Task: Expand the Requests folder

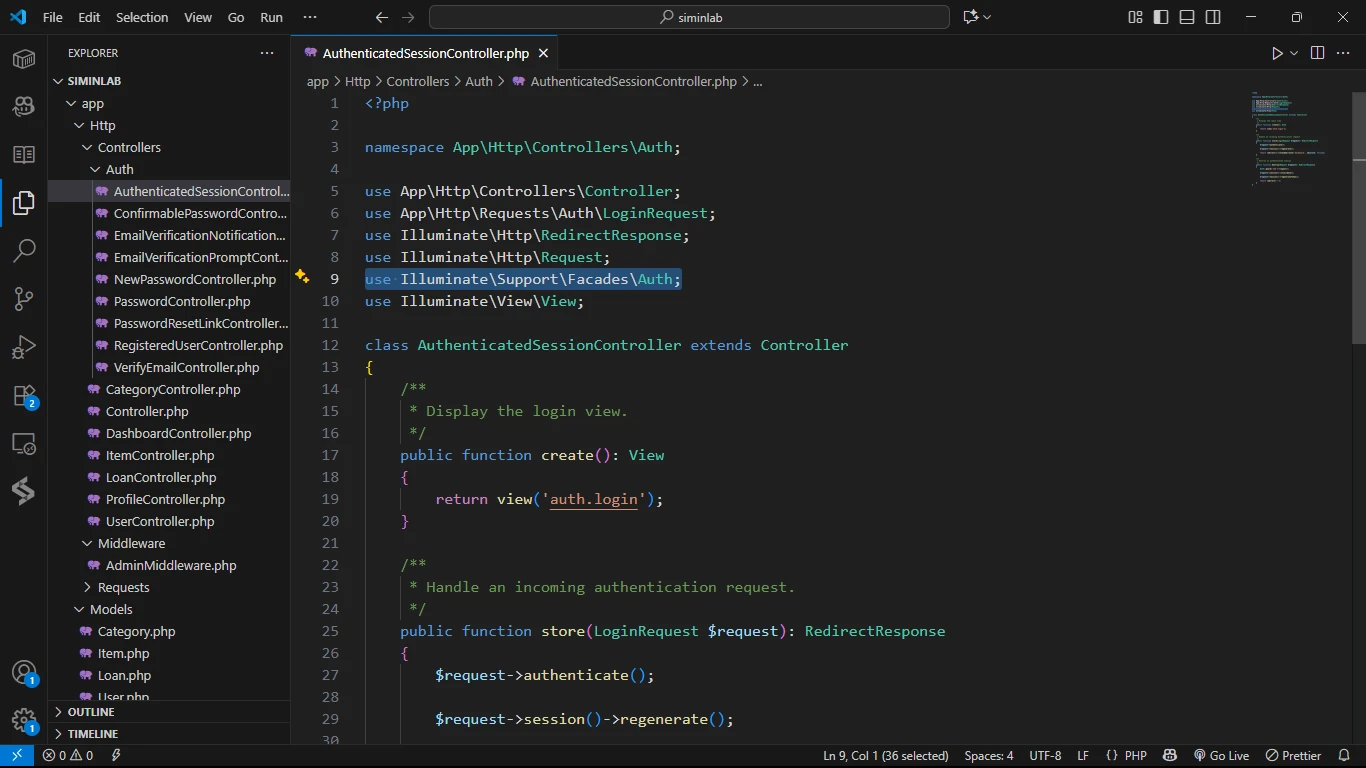Action: click(123, 587)
